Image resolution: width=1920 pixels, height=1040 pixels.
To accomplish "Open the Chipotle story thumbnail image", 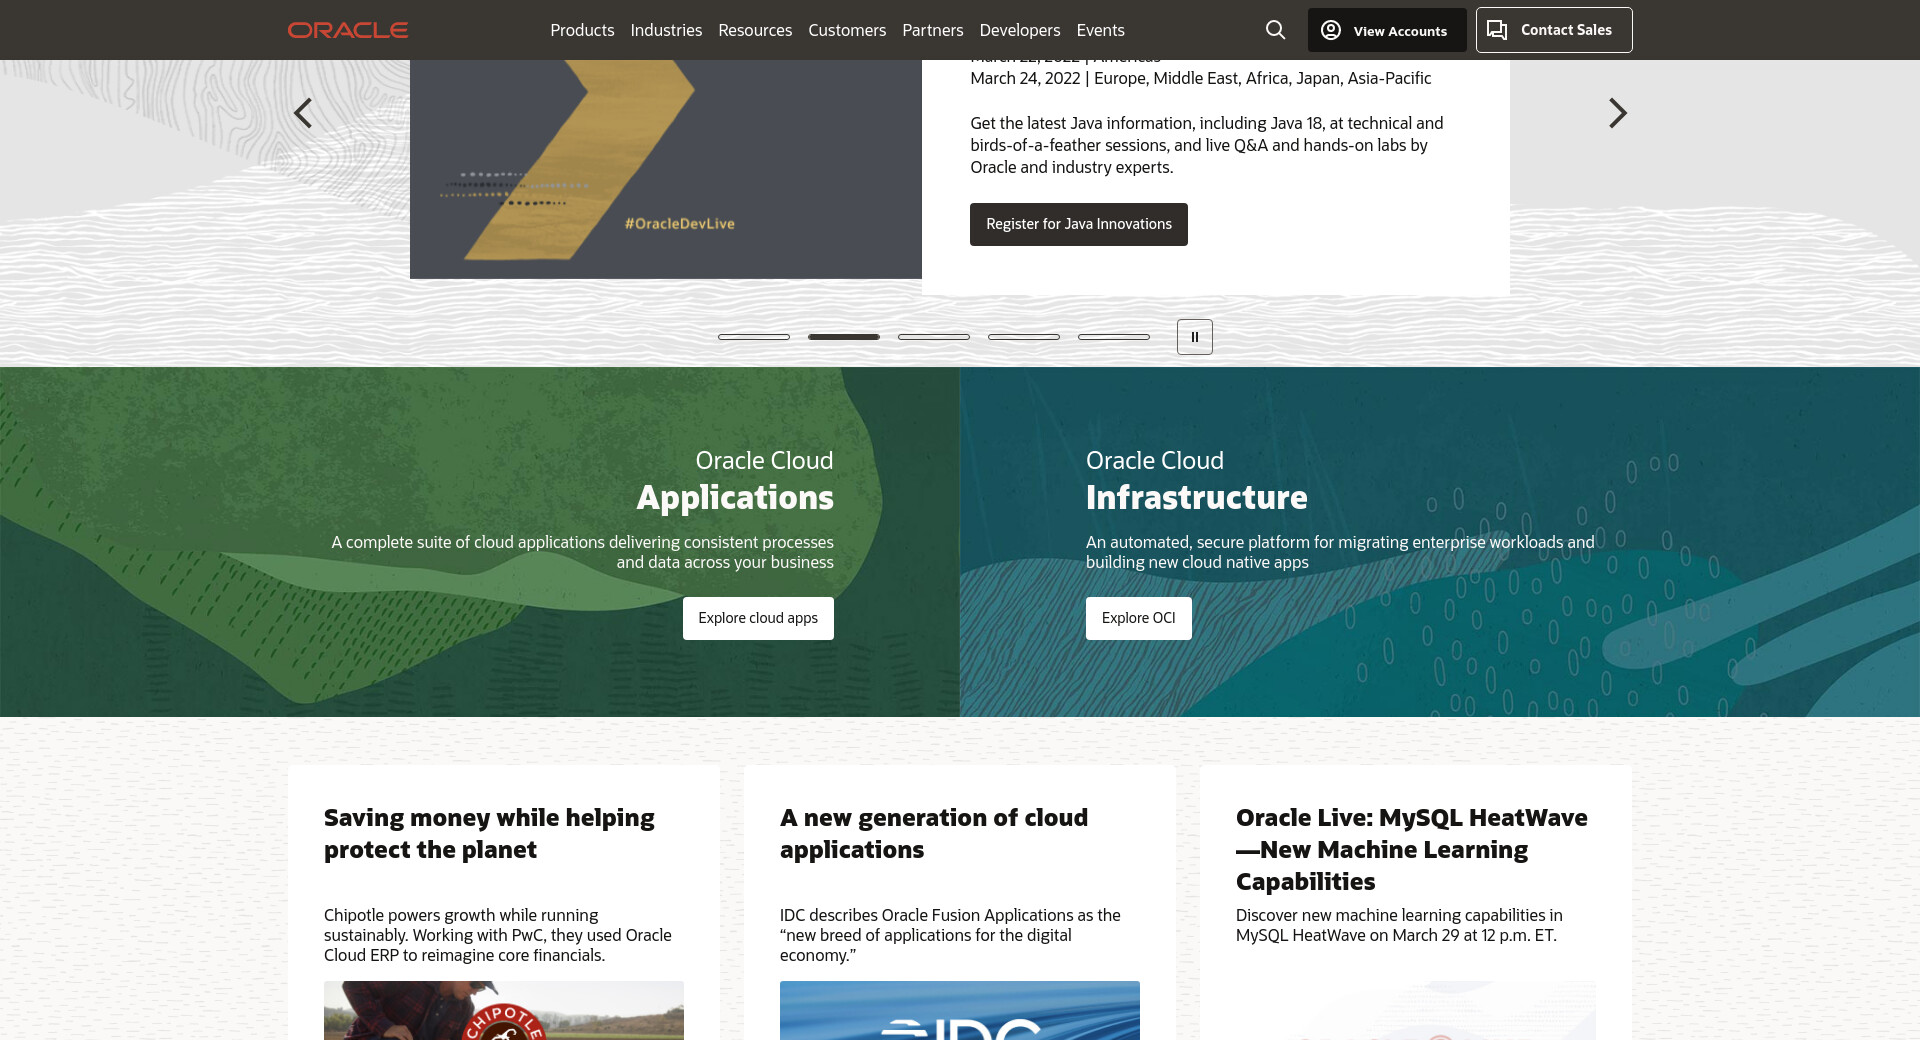I will 504,1010.
